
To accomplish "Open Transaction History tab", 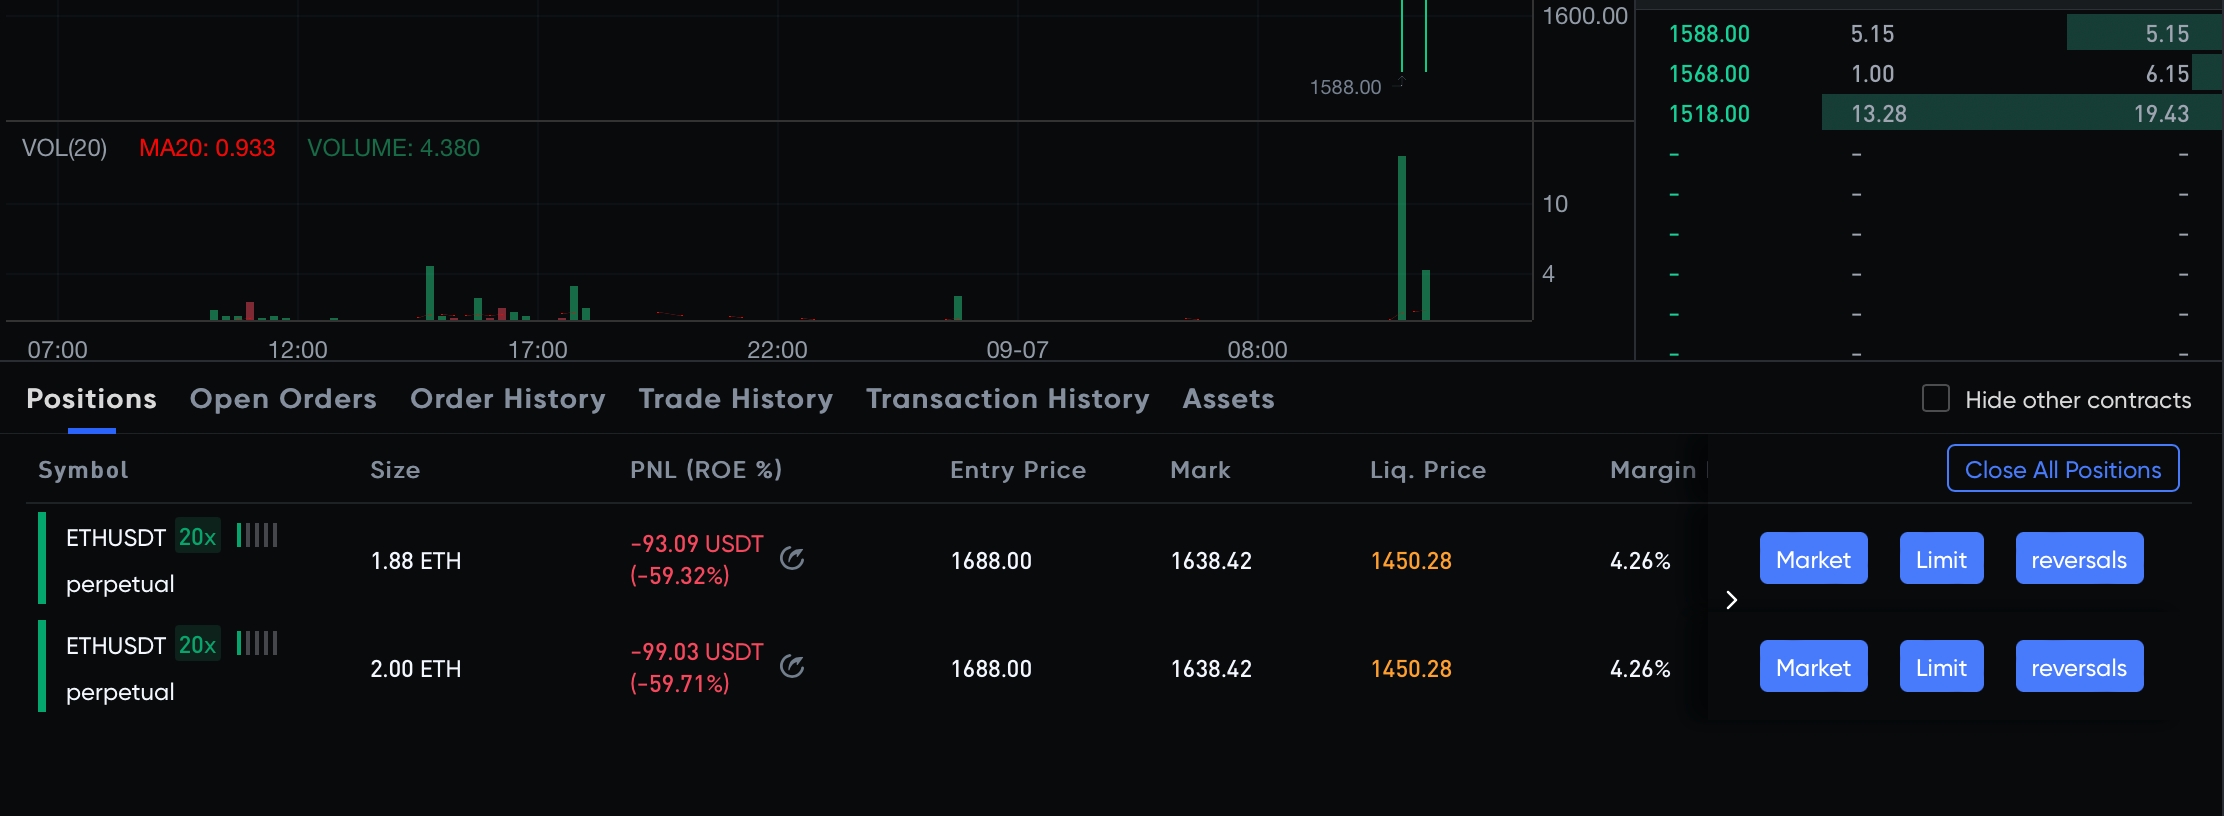I will [1007, 399].
